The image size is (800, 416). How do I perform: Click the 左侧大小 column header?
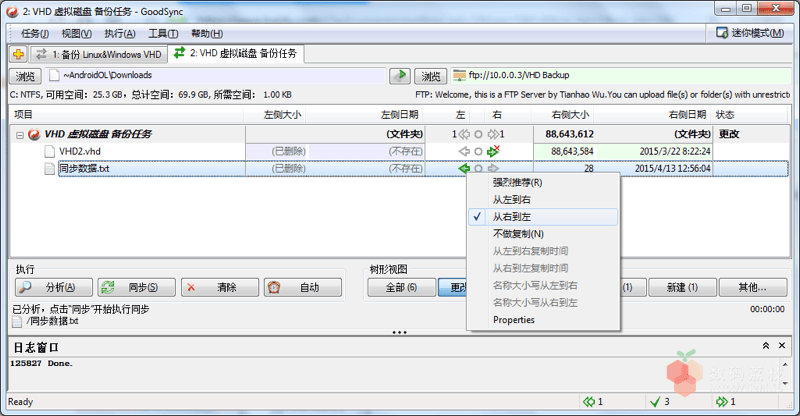274,114
